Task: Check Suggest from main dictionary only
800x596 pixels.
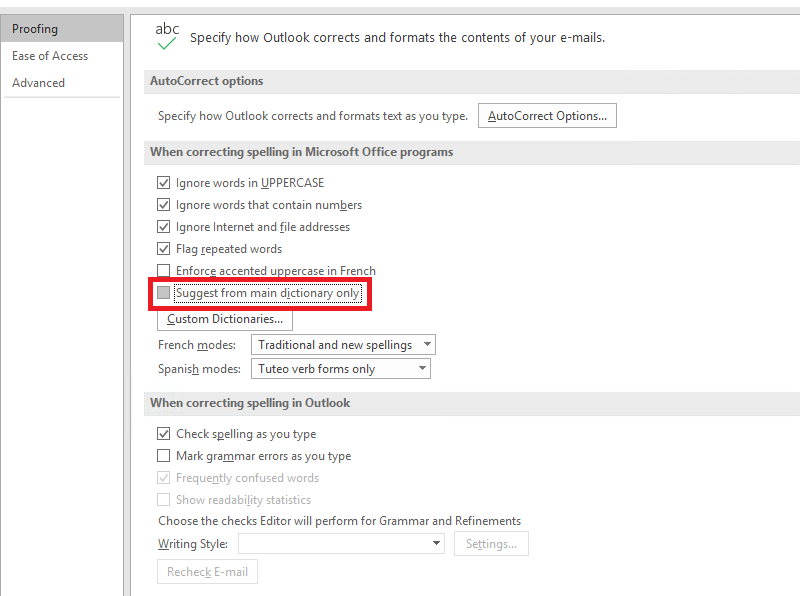Action: [163, 293]
